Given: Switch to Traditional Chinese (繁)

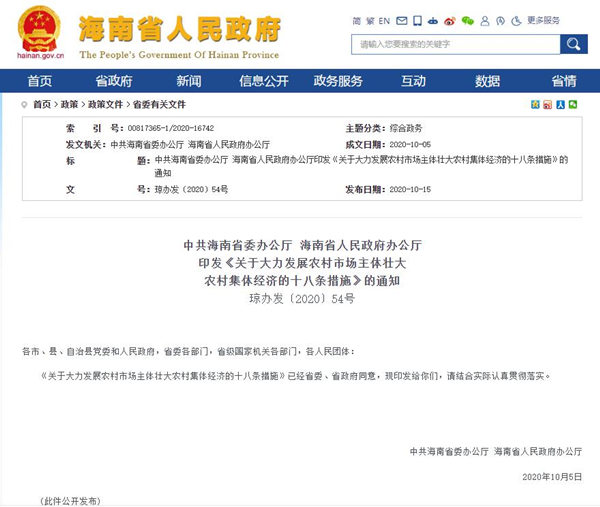Looking at the screenshot, I should click(370, 20).
